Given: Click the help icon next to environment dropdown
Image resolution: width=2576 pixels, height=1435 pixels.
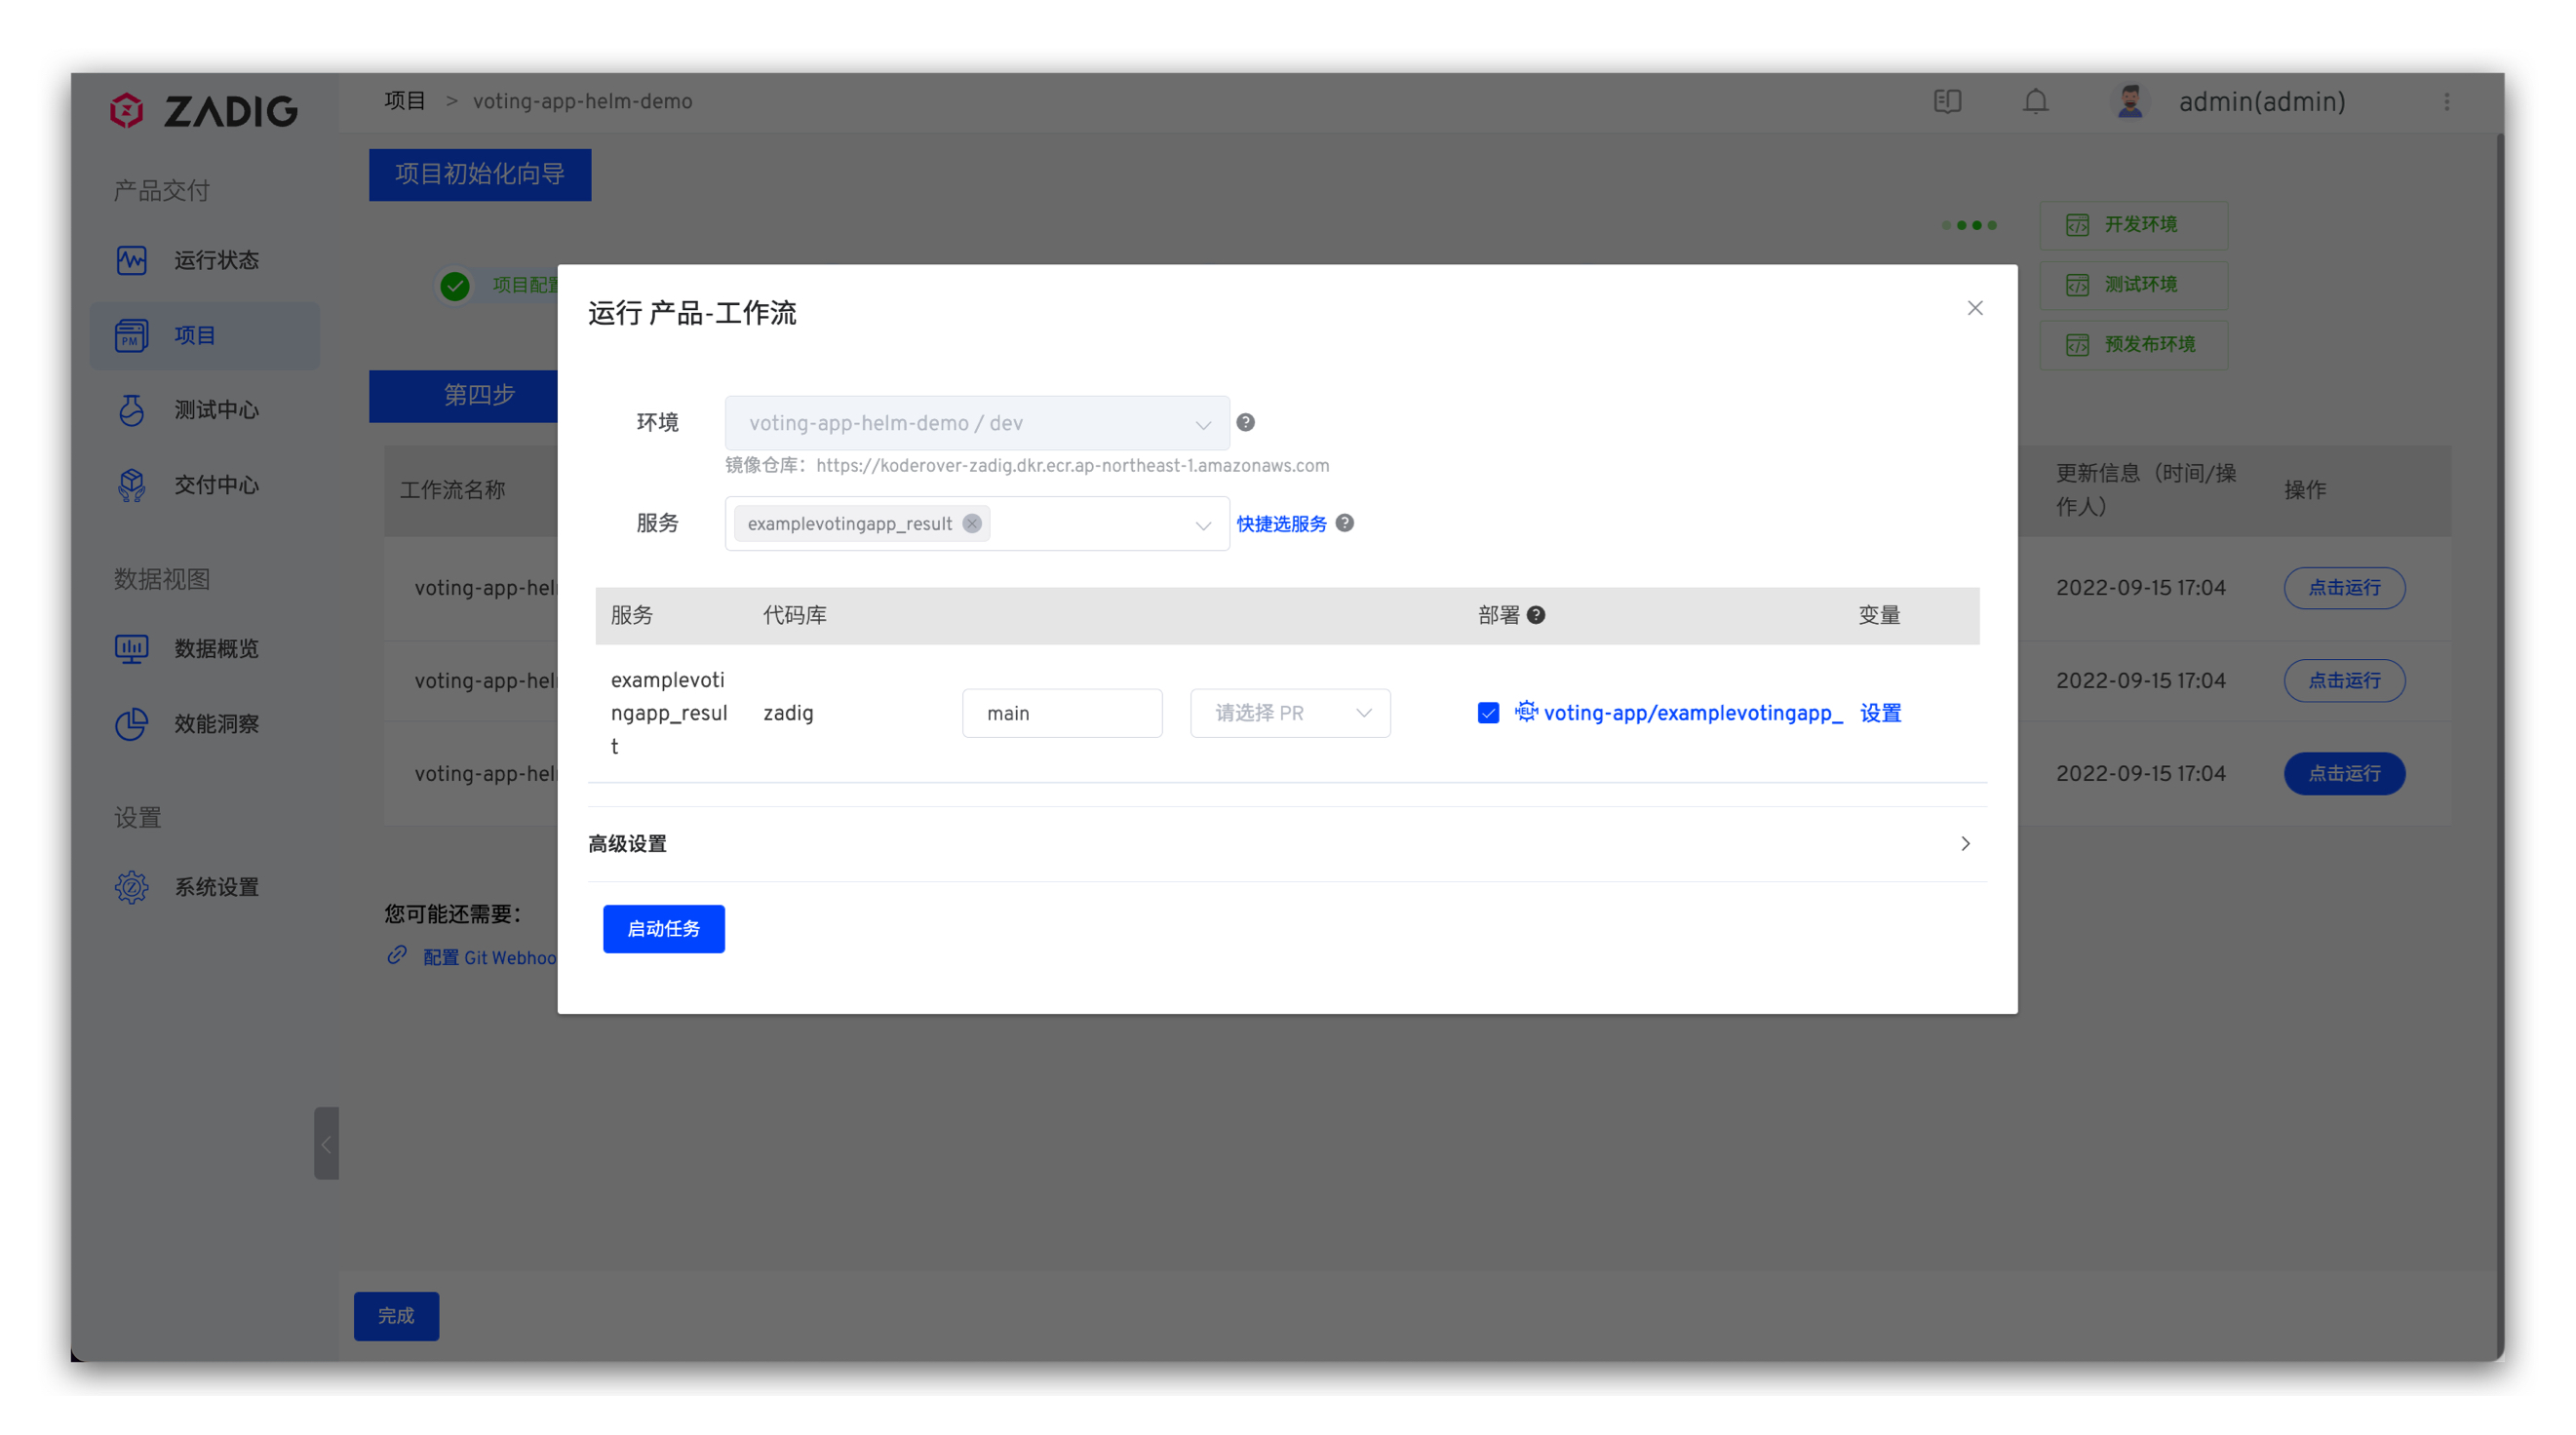Looking at the screenshot, I should pyautogui.click(x=1245, y=422).
